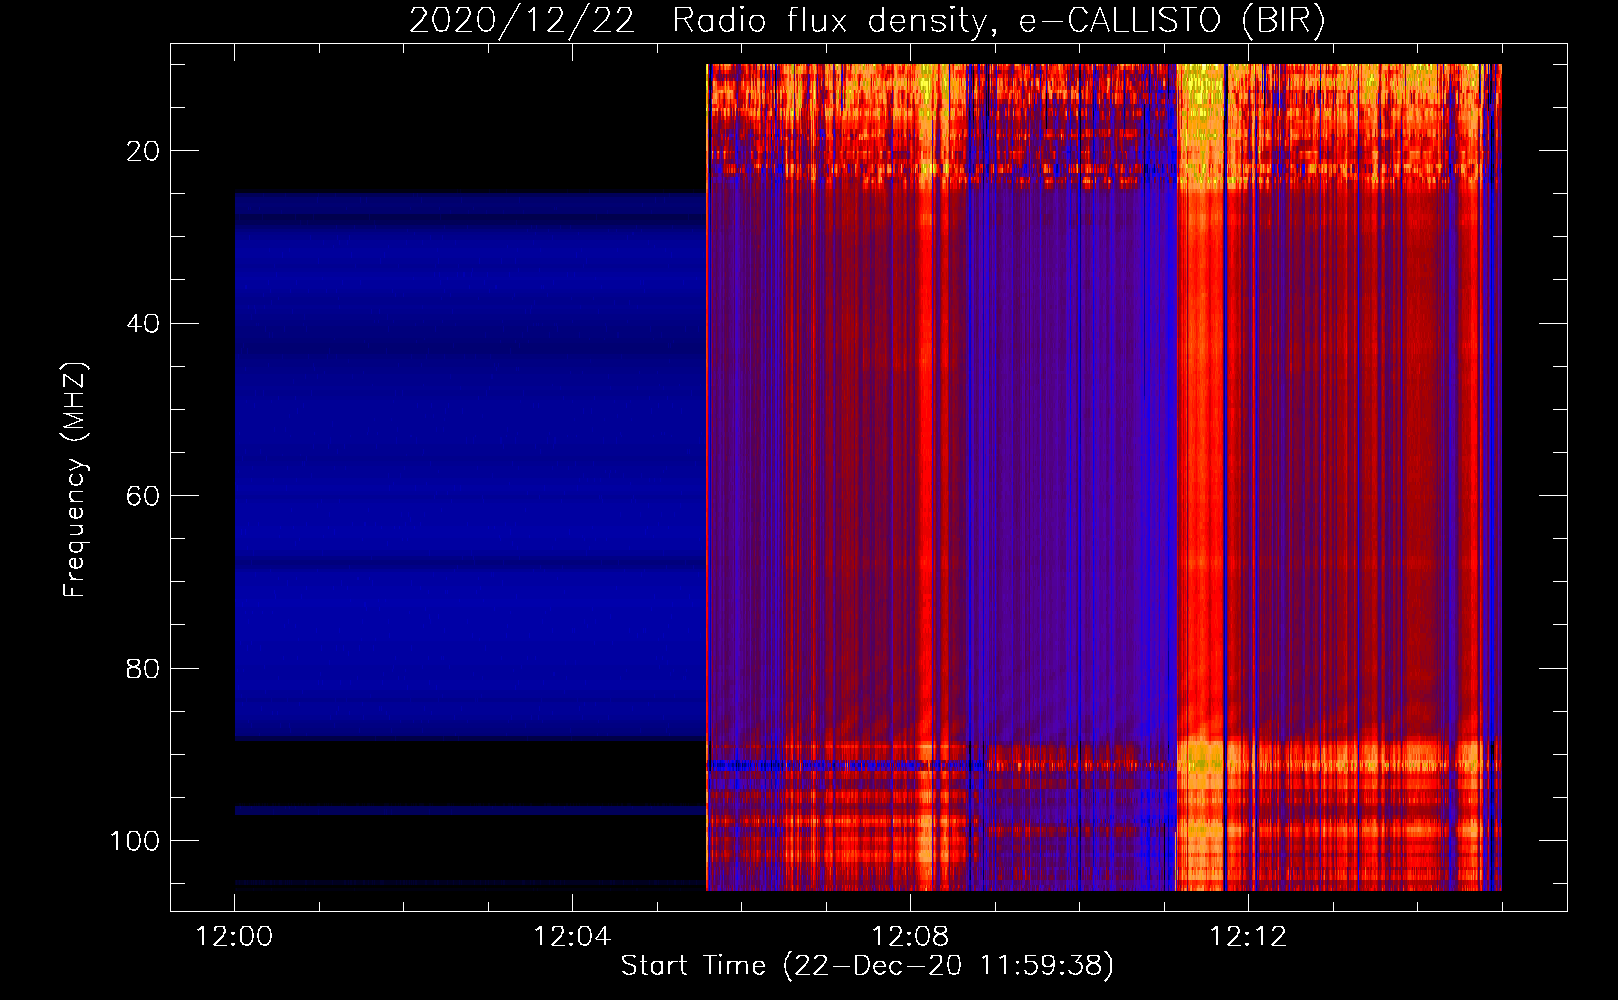Click the 80 MHz frequency tick label

[x=143, y=668]
